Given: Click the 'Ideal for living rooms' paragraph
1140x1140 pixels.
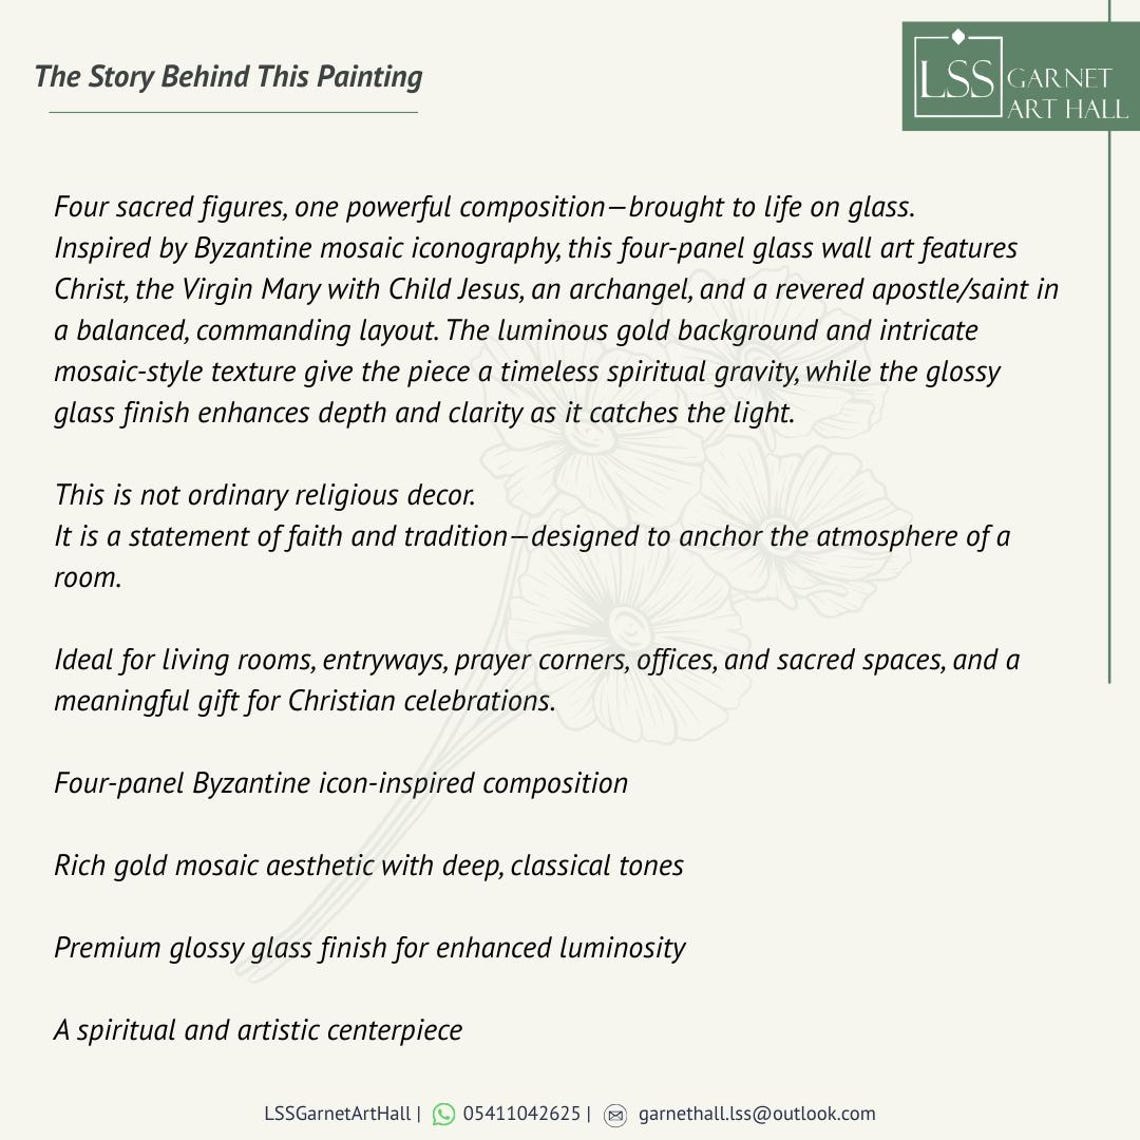Looking at the screenshot, I should [537, 681].
